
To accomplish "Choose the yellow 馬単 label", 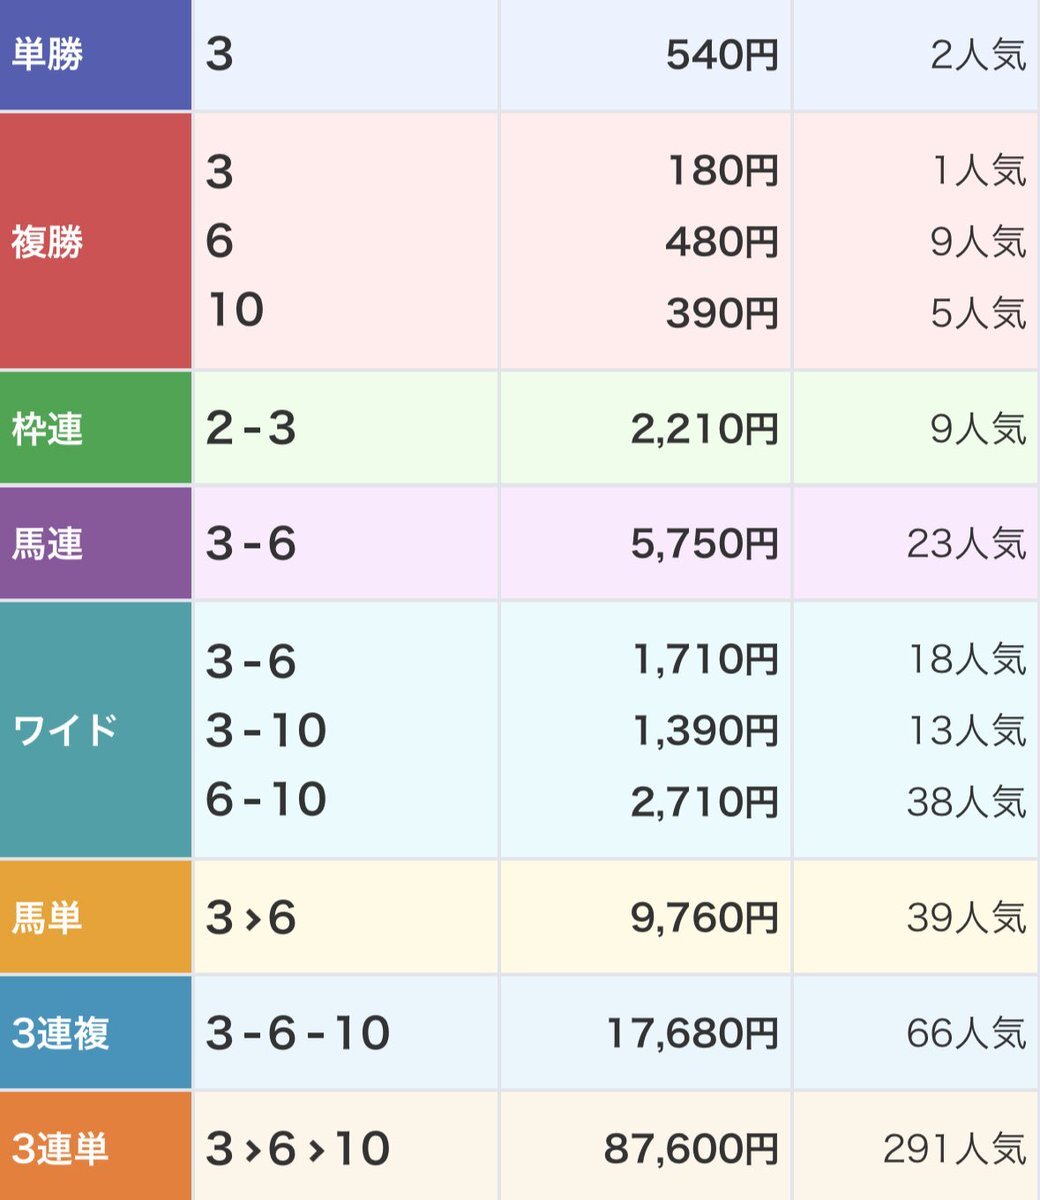I will [47, 917].
